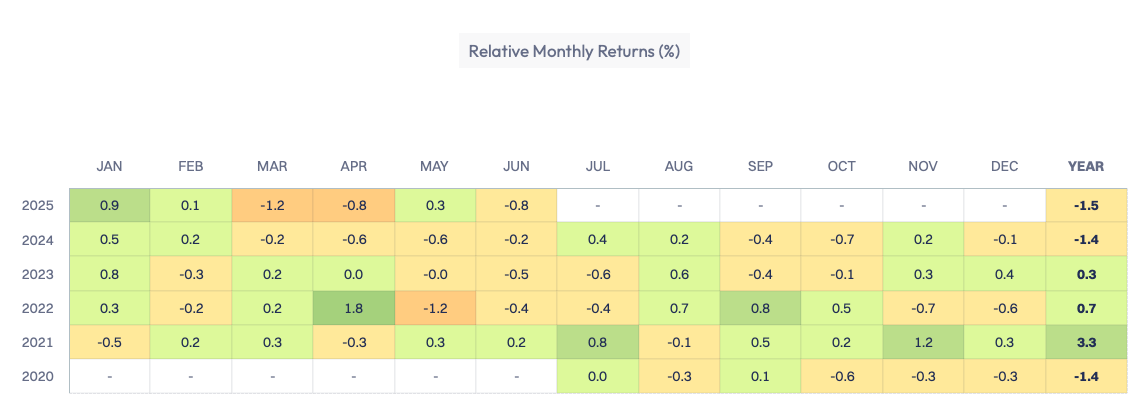Select the YEAR column header
This screenshot has width=1138, height=410.
click(1086, 166)
